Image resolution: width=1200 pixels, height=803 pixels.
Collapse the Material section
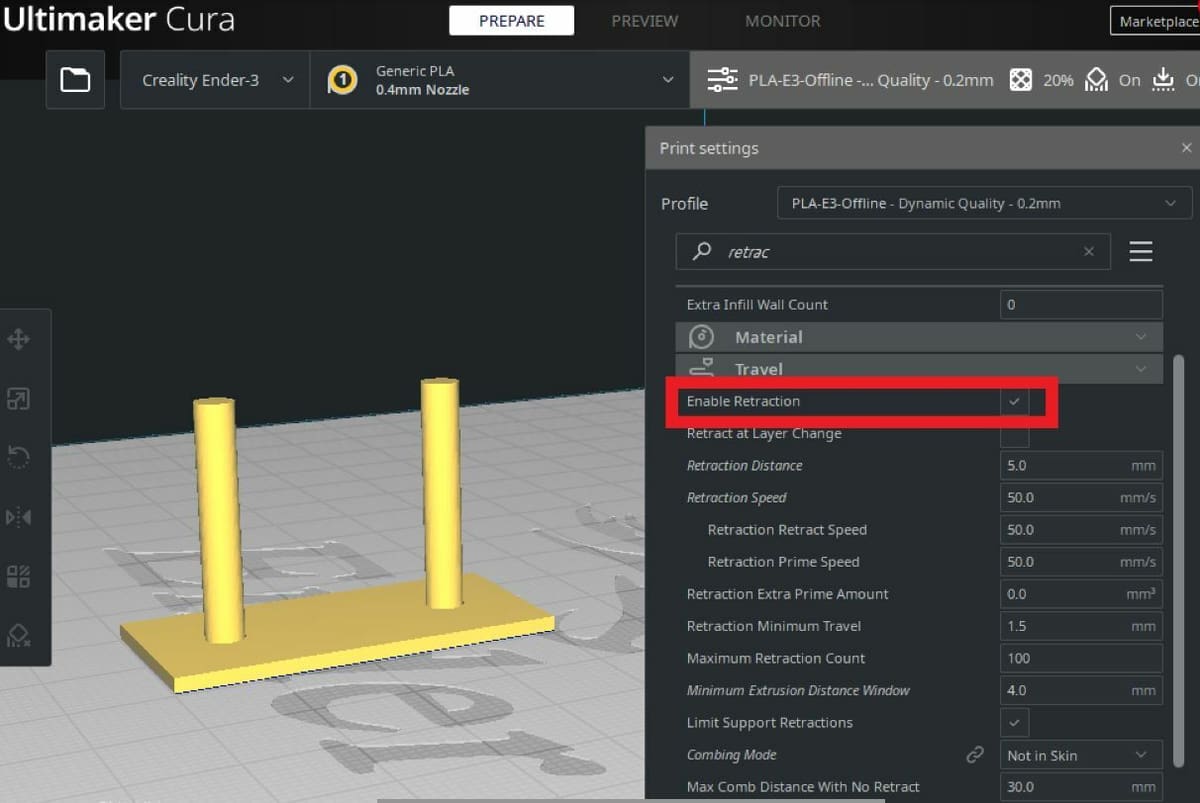[1141, 337]
